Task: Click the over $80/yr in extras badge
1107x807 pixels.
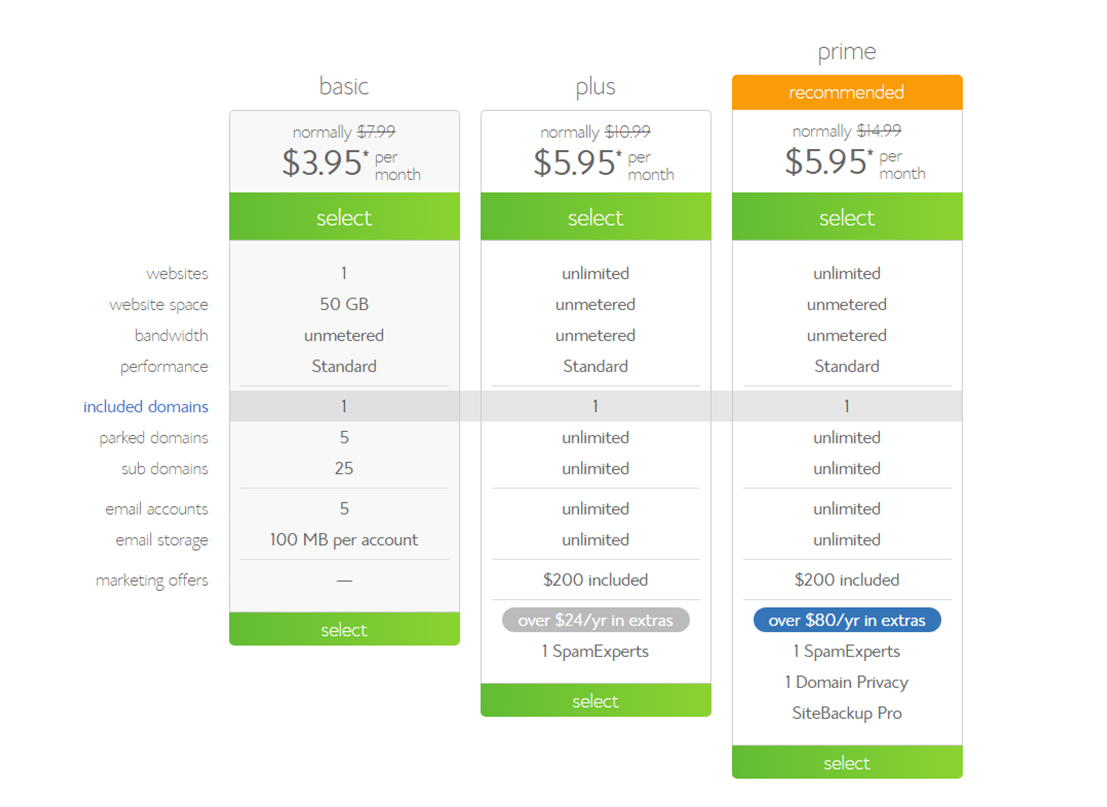Action: click(846, 620)
